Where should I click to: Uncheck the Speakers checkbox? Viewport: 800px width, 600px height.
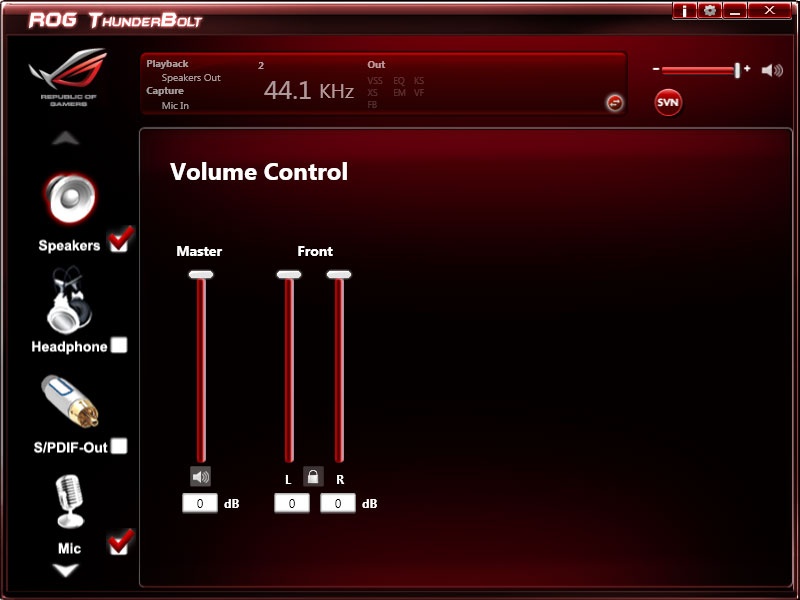120,240
